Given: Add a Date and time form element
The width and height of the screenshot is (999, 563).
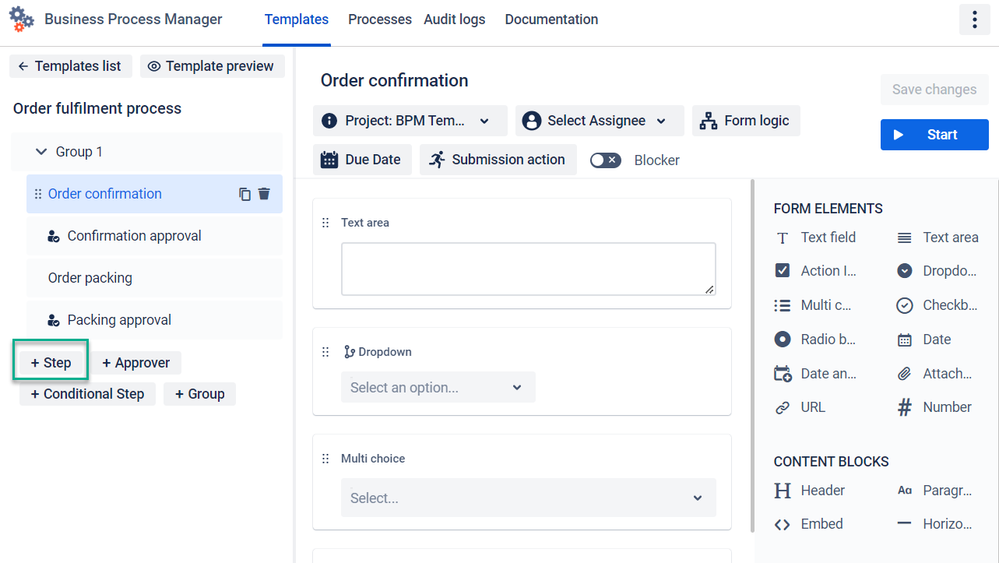Looking at the screenshot, I should tap(816, 374).
